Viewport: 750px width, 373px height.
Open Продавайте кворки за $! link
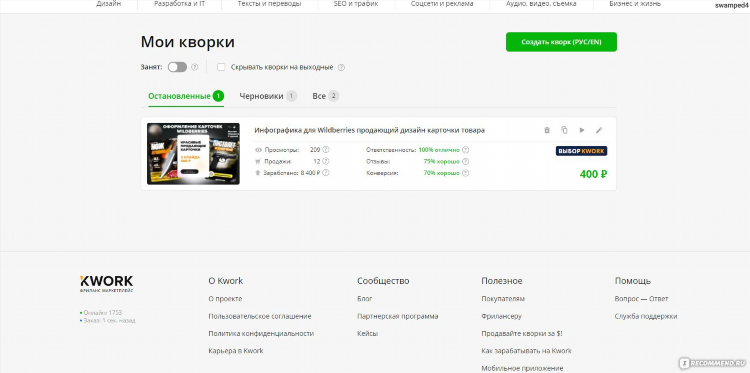(x=522, y=334)
